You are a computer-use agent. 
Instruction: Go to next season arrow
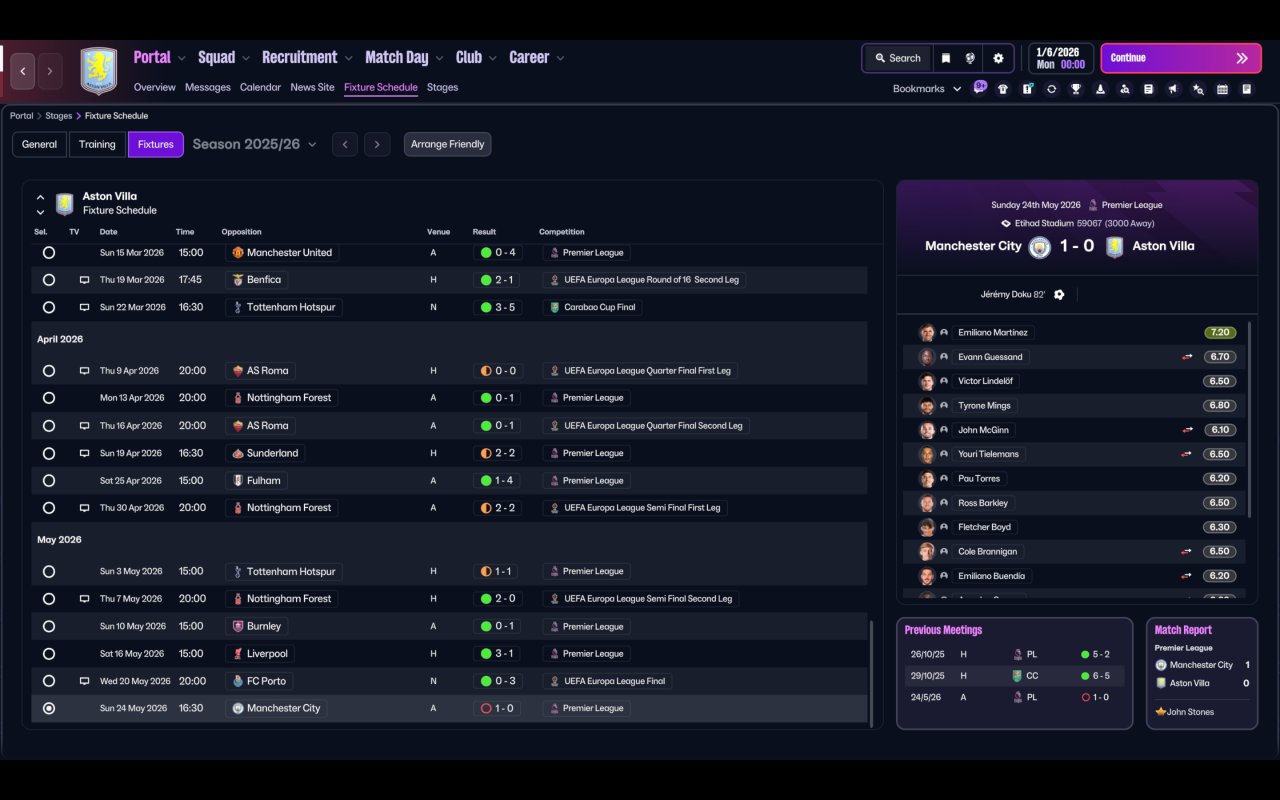(x=377, y=145)
